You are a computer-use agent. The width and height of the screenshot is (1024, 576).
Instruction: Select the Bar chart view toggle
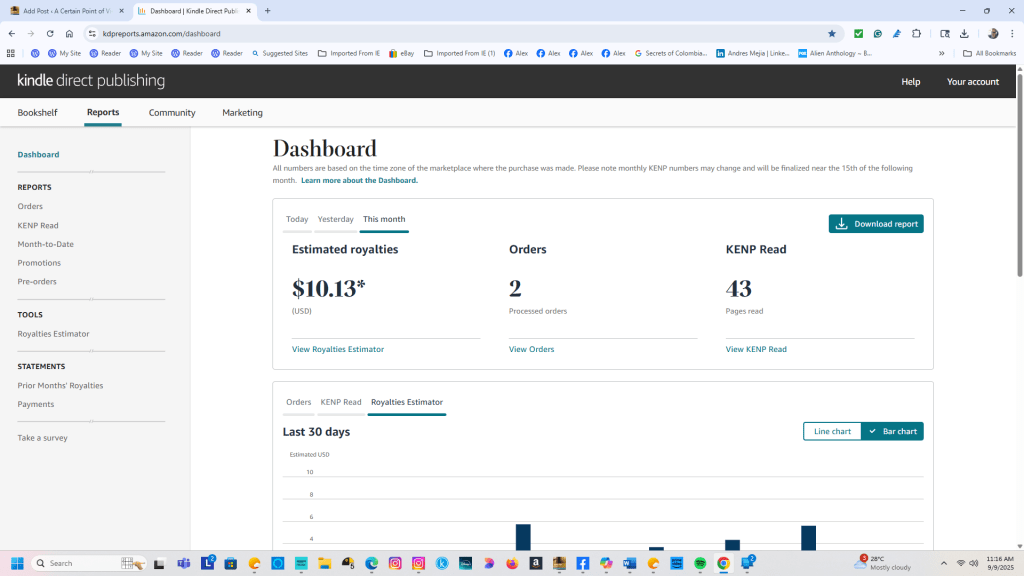pos(892,431)
